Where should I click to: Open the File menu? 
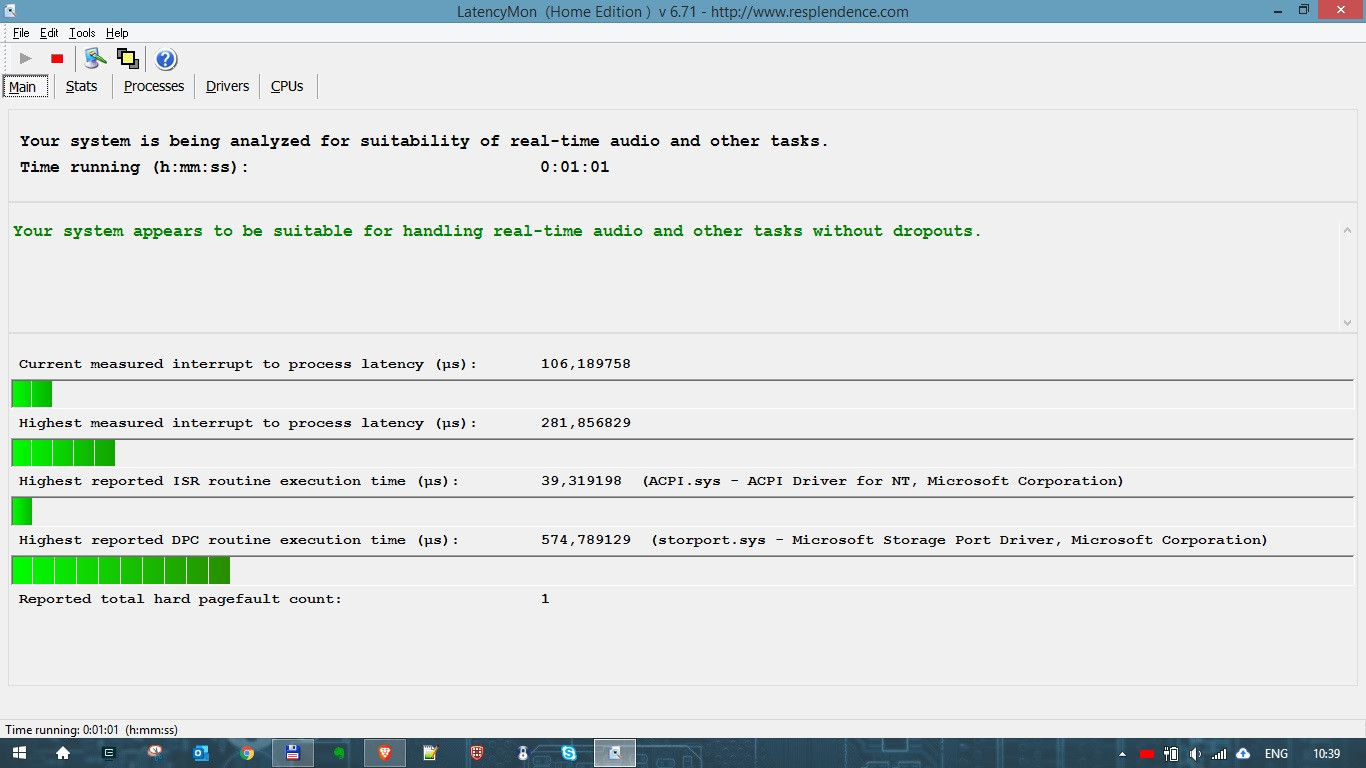pyautogui.click(x=21, y=33)
